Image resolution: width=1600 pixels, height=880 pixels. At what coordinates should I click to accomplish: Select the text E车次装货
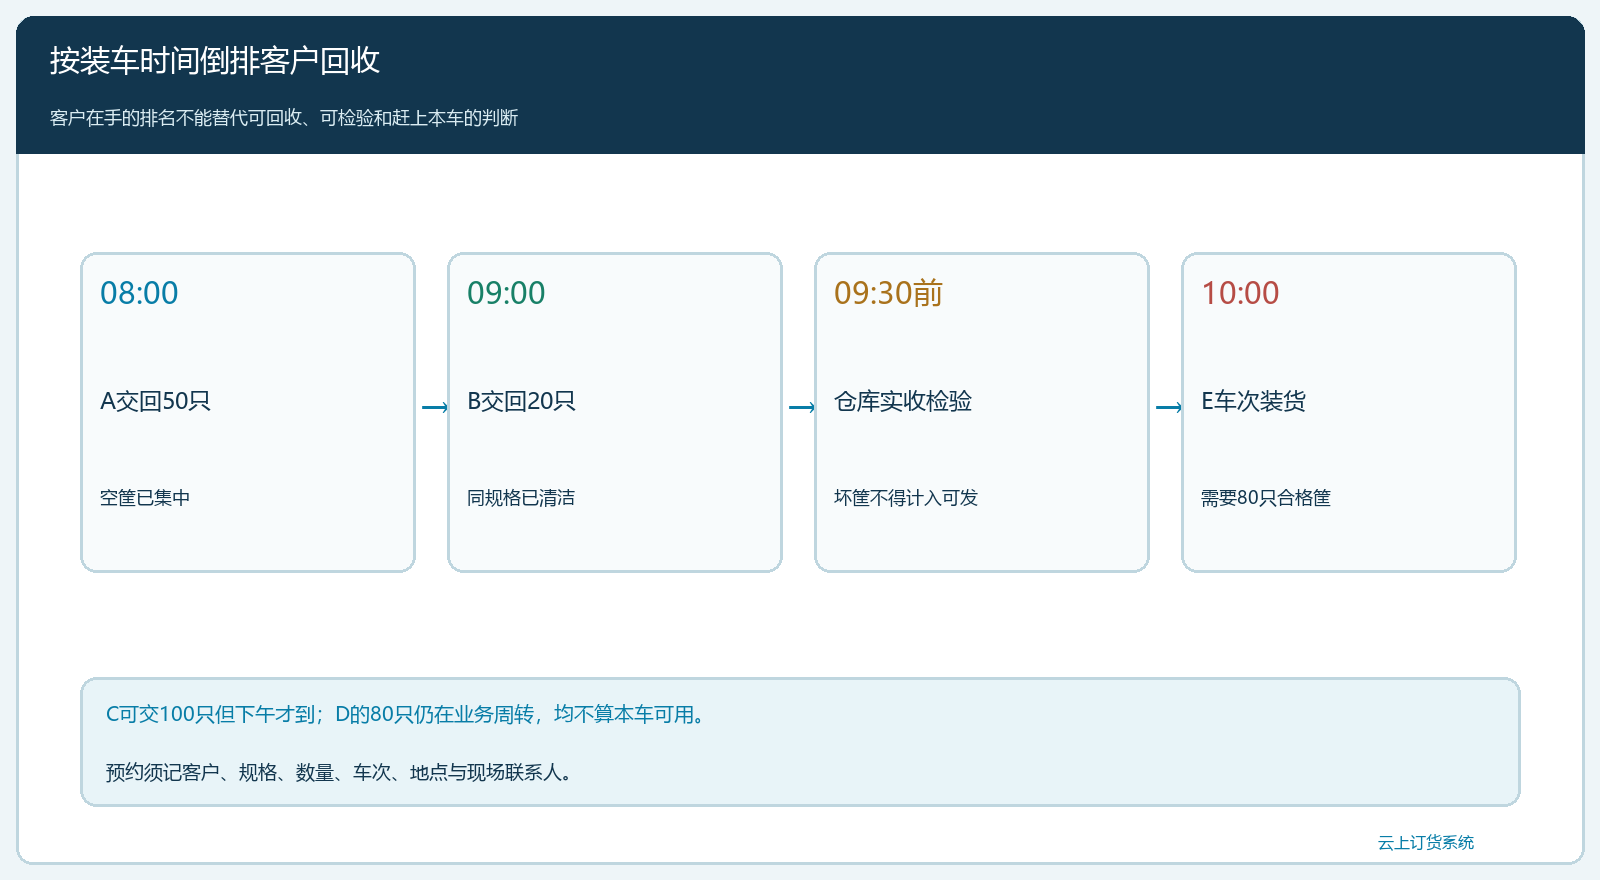click(x=1253, y=401)
